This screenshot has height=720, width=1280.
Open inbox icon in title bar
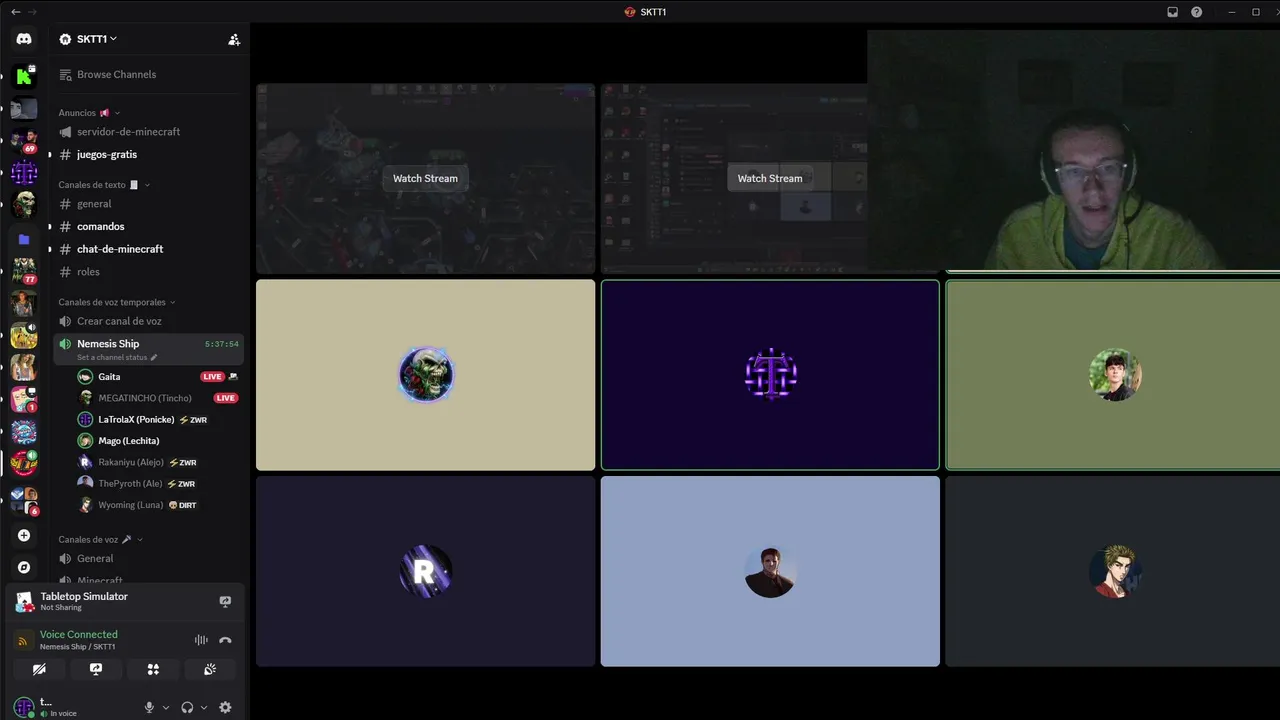click(1173, 12)
